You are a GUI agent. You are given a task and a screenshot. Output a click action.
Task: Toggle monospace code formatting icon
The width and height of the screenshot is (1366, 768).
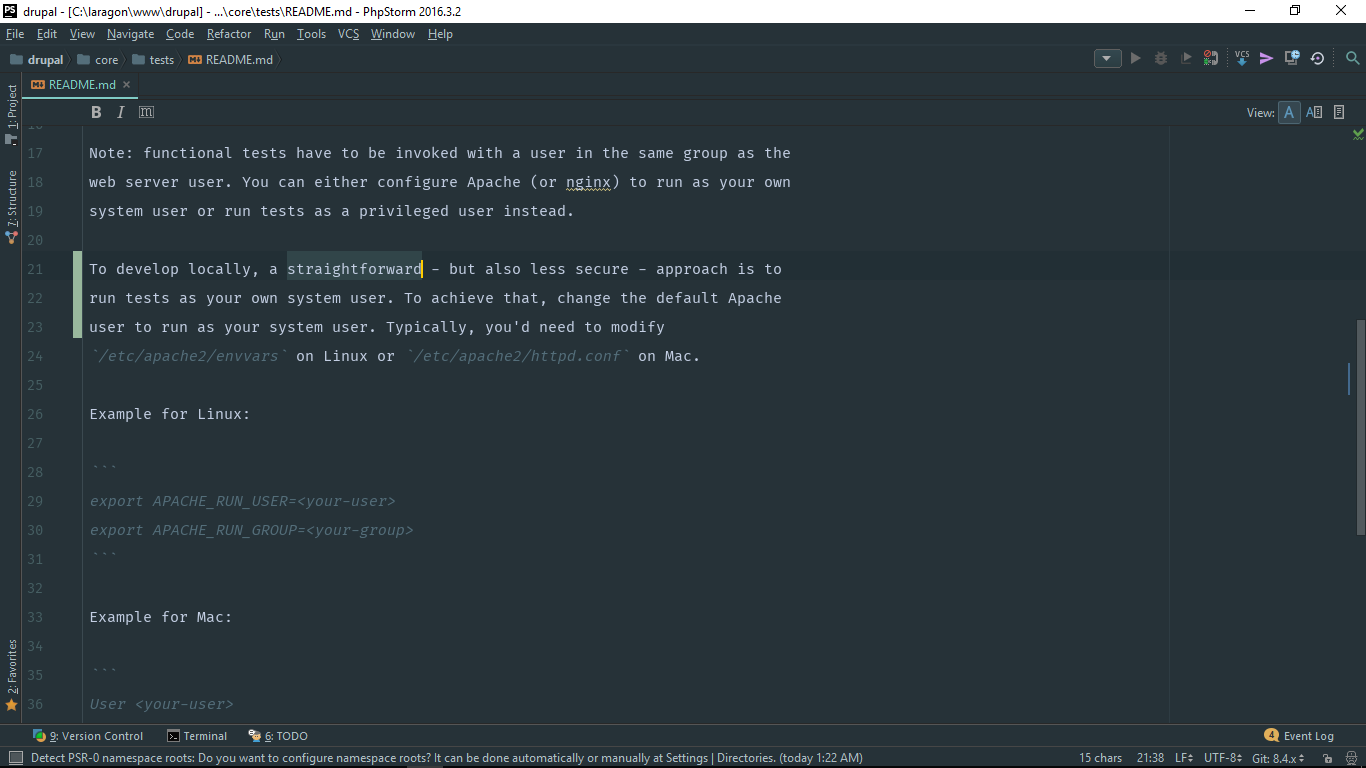(146, 112)
